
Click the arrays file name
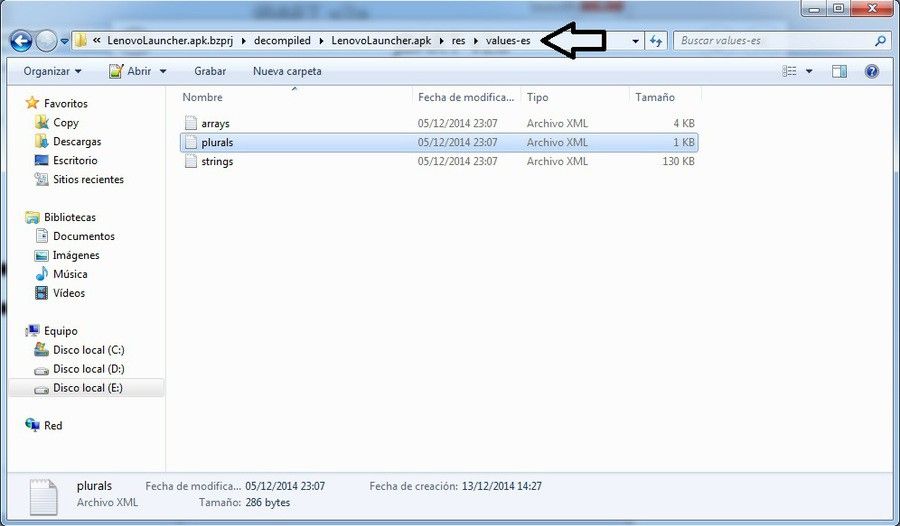tap(215, 123)
